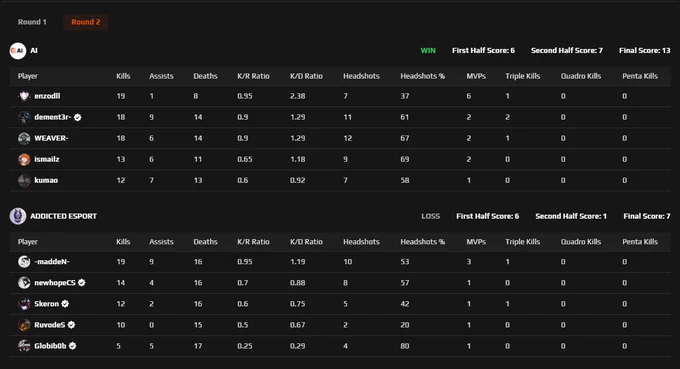Click Addicted Esport's Final Score: 7 text
This screenshot has height=369, width=680.
coord(647,216)
